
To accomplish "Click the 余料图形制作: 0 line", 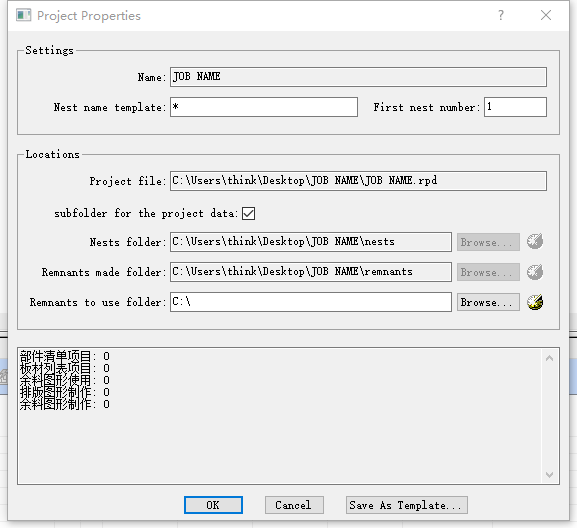I will point(65,404).
